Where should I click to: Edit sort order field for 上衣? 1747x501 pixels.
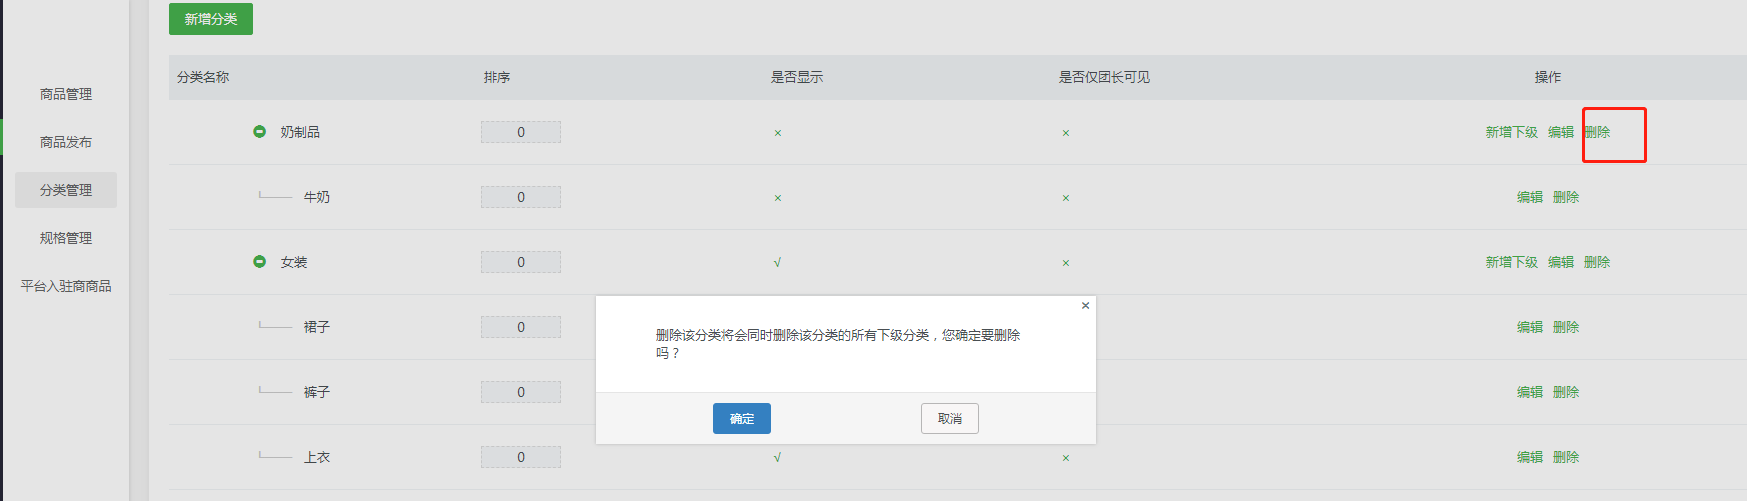pos(521,457)
